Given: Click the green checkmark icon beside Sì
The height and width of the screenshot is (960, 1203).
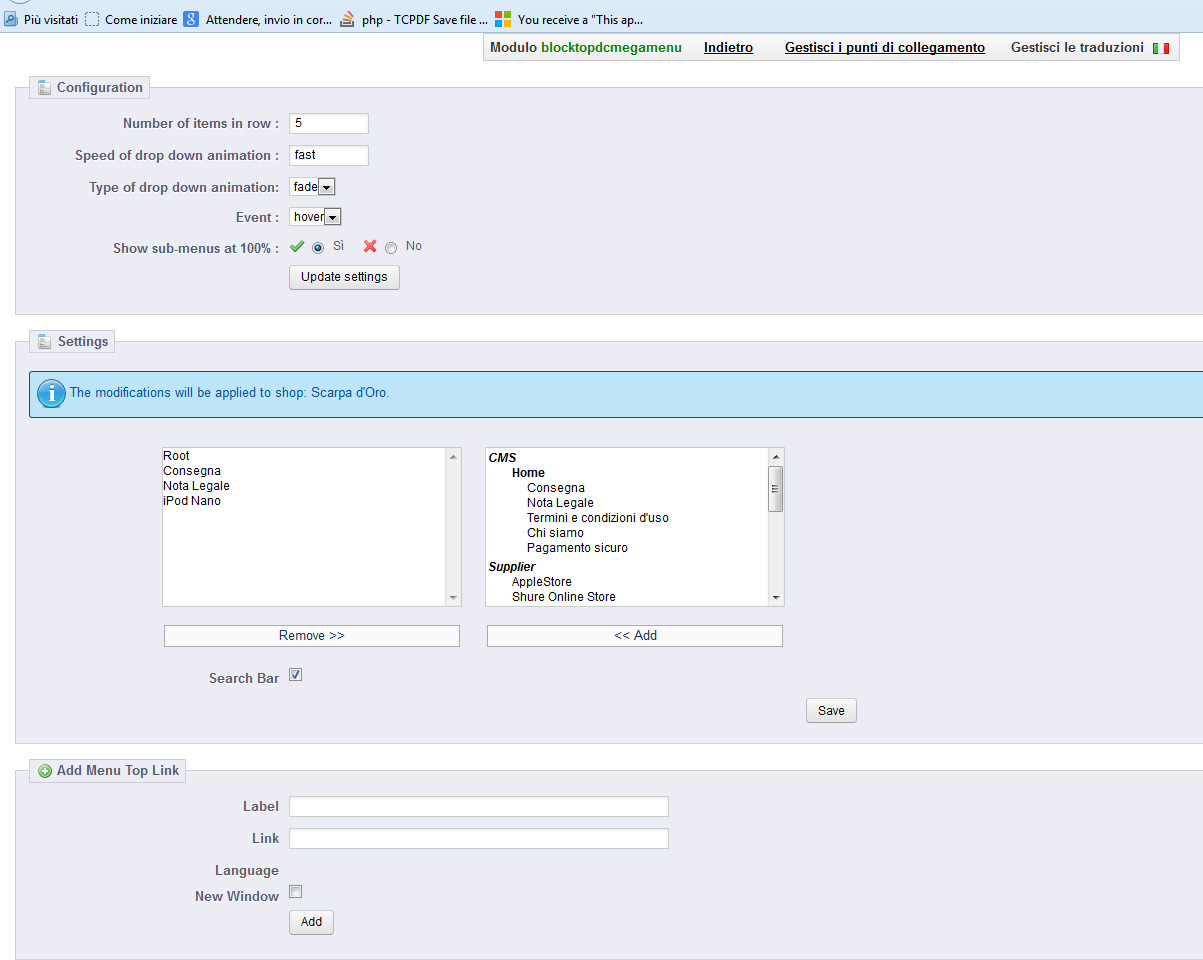Looking at the screenshot, I should tap(297, 246).
